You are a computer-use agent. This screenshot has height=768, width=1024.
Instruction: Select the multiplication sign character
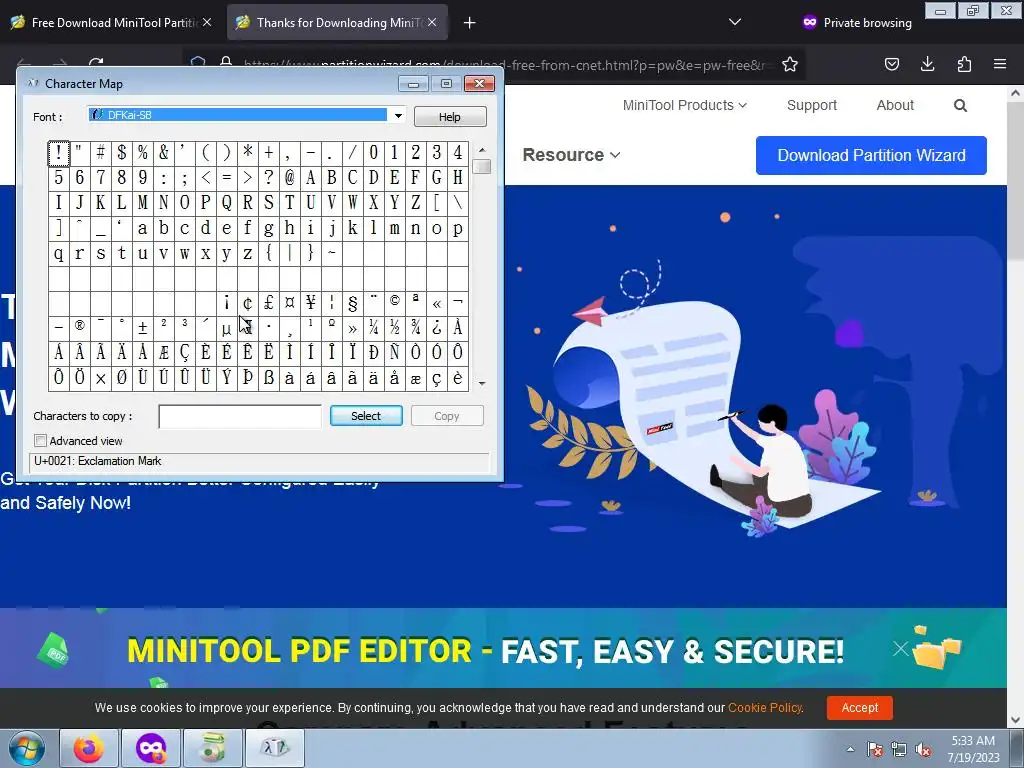point(101,378)
